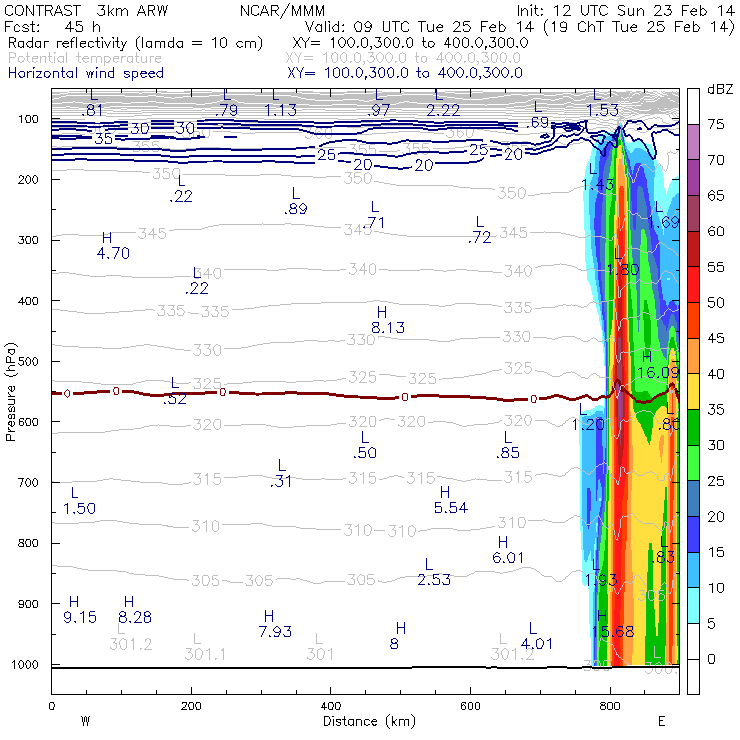Click the 'dBZ' units label above colorbar
740x740 pixels.
pyautogui.click(x=719, y=90)
